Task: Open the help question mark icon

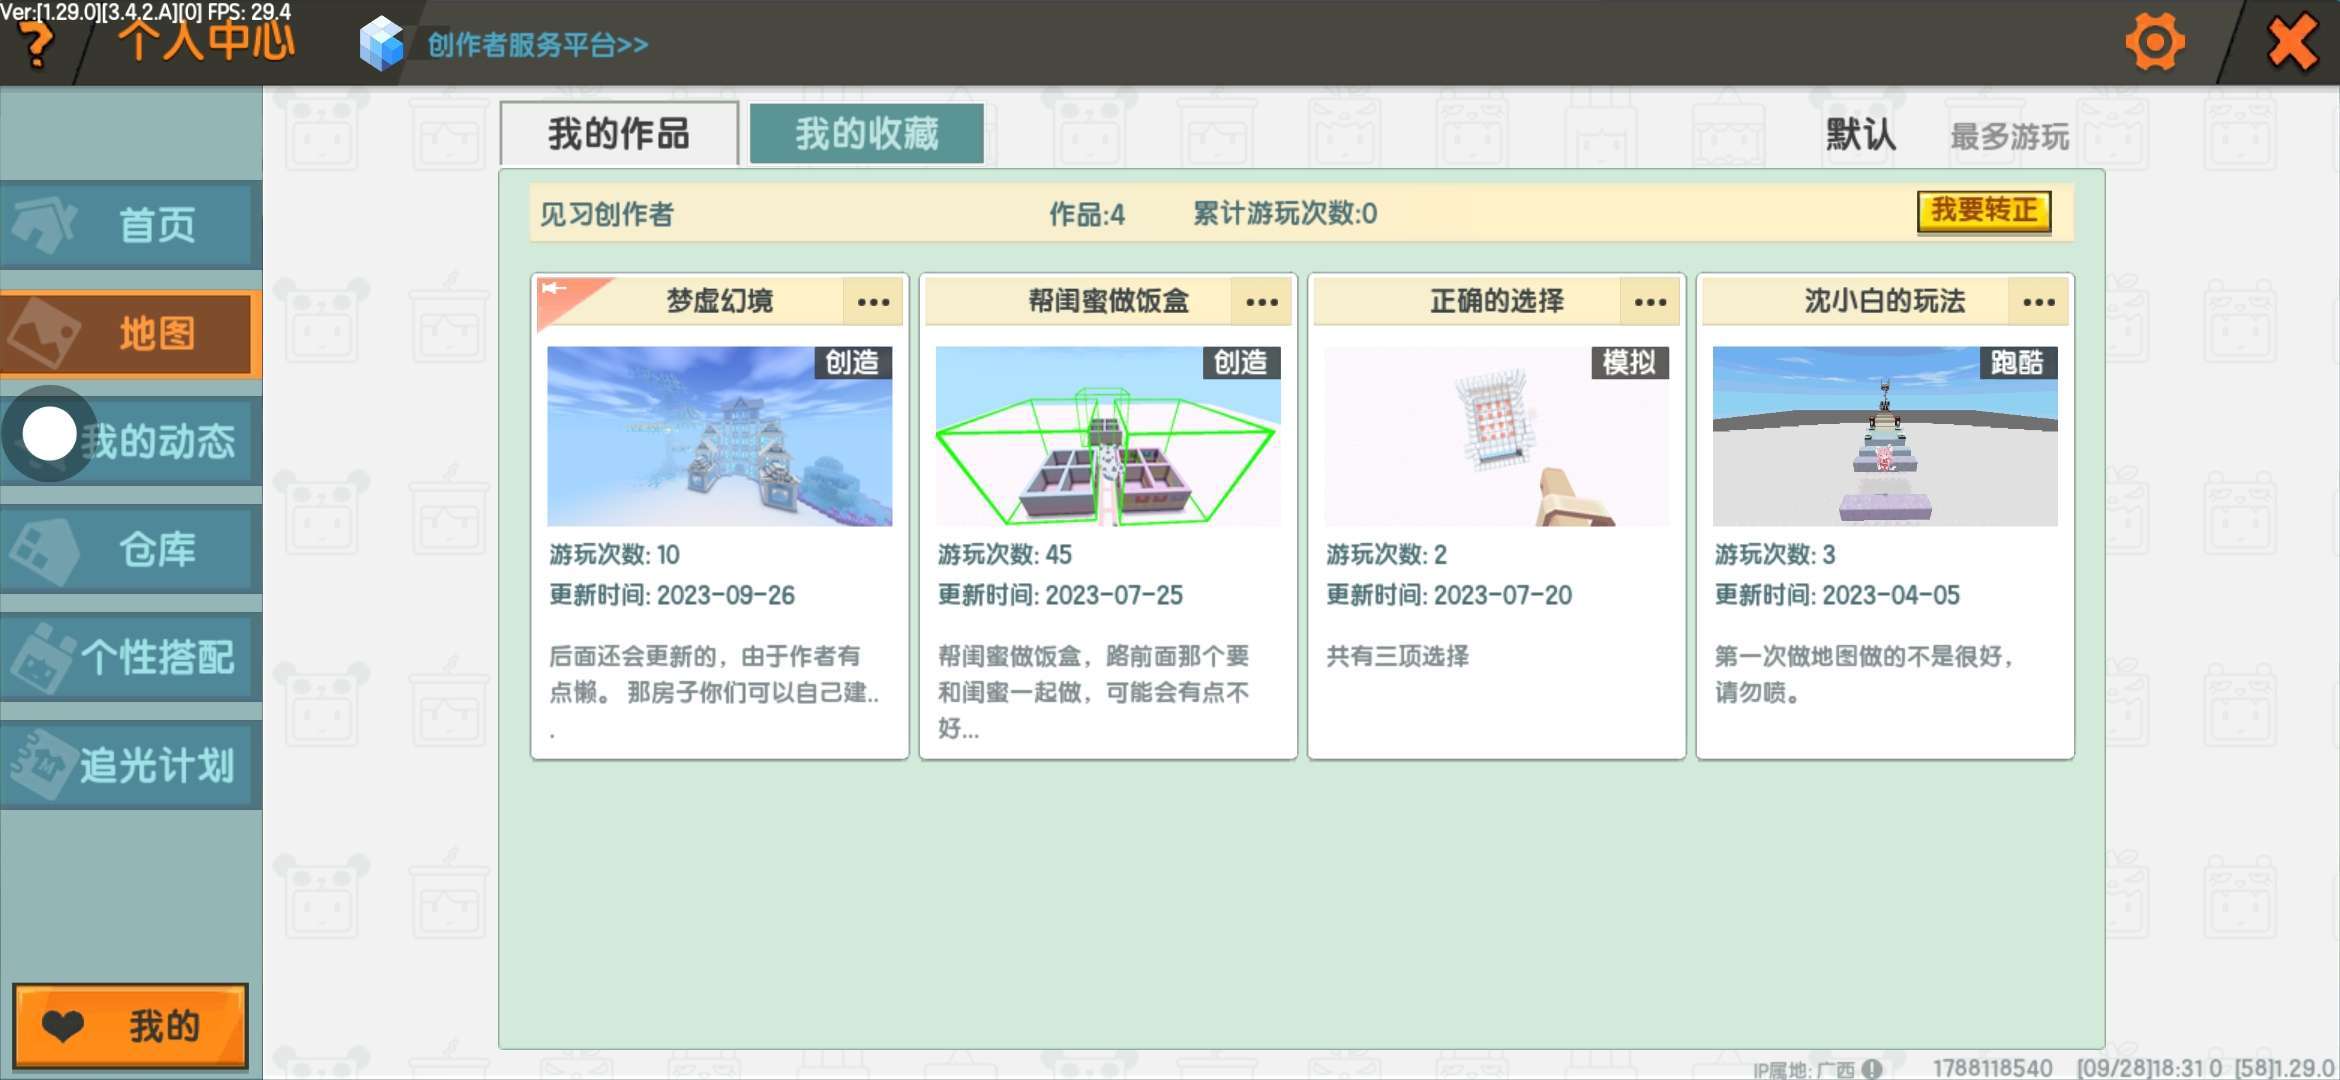Action: click(37, 45)
